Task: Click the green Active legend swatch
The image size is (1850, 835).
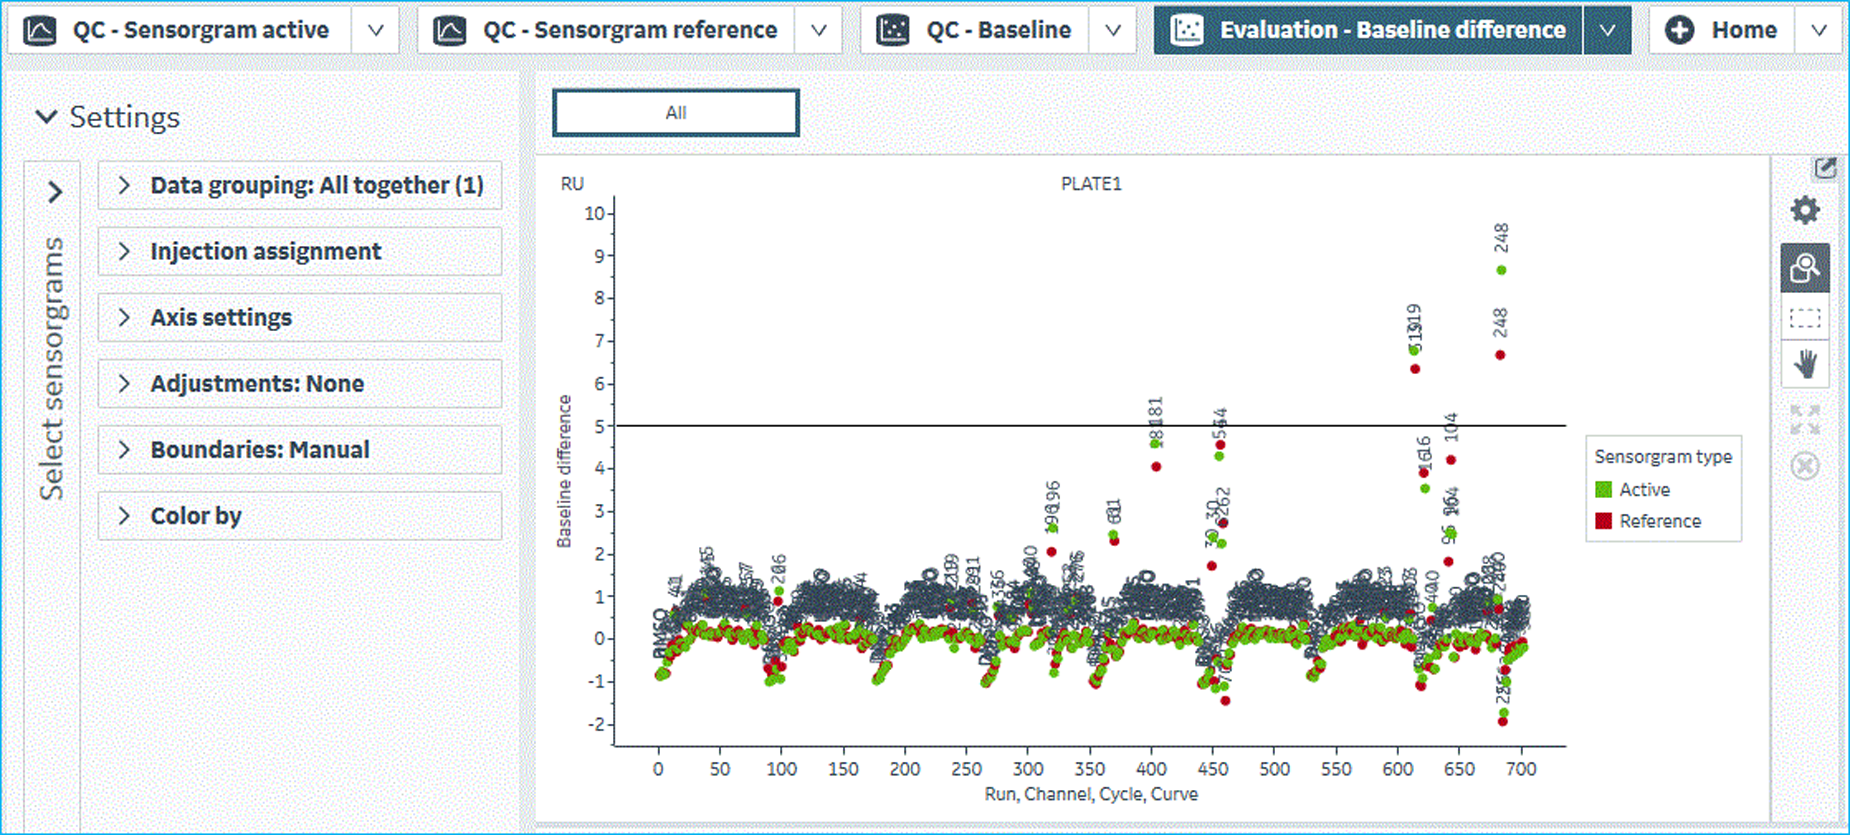Action: pyautogui.click(x=1604, y=489)
